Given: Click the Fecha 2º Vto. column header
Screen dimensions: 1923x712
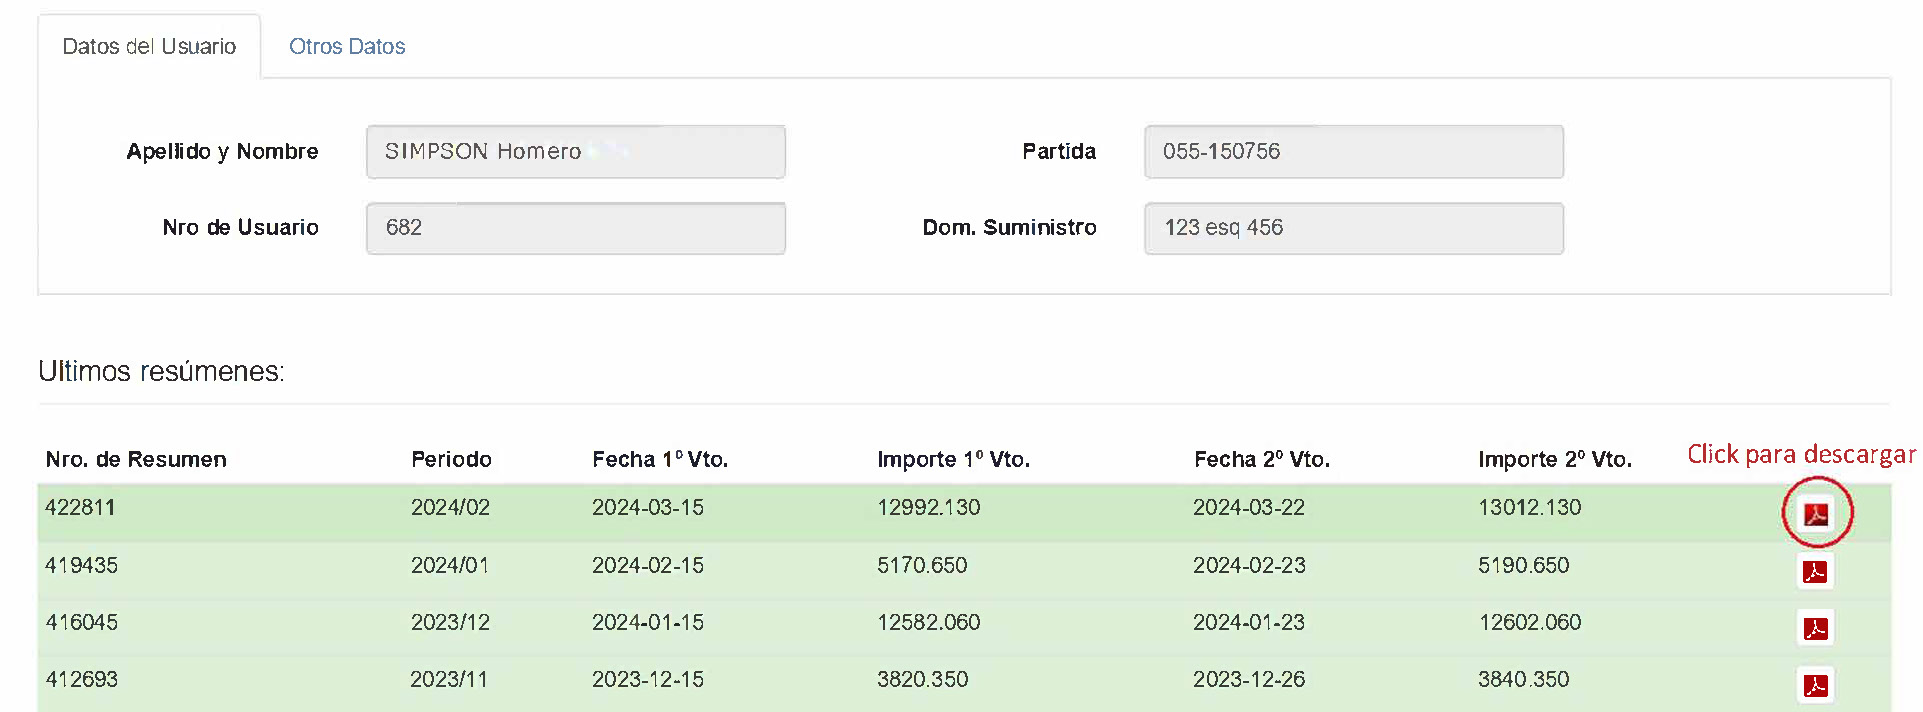Looking at the screenshot, I should [1261, 459].
